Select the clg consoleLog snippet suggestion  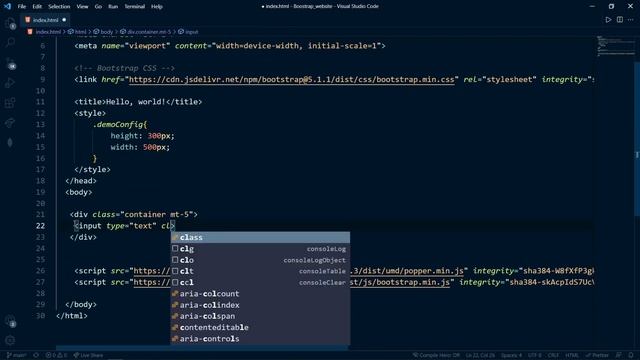pyautogui.click(x=260, y=249)
